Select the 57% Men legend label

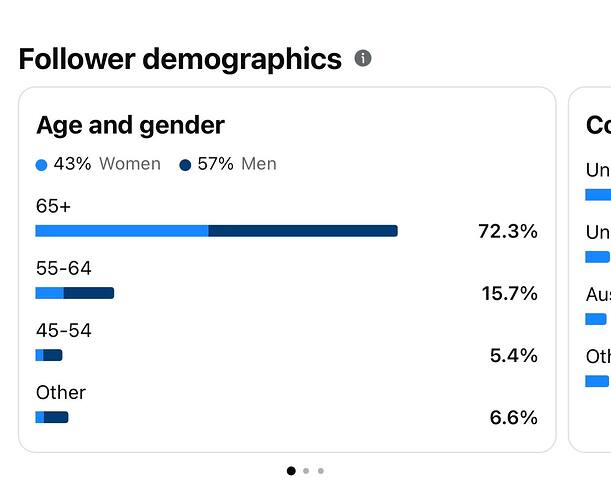[237, 164]
